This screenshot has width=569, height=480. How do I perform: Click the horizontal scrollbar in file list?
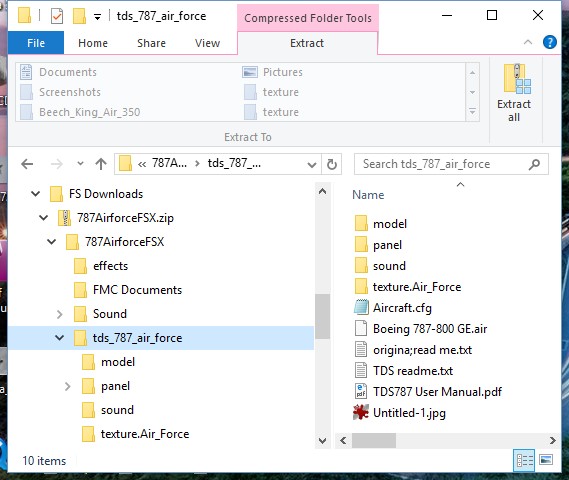pyautogui.click(x=448, y=441)
